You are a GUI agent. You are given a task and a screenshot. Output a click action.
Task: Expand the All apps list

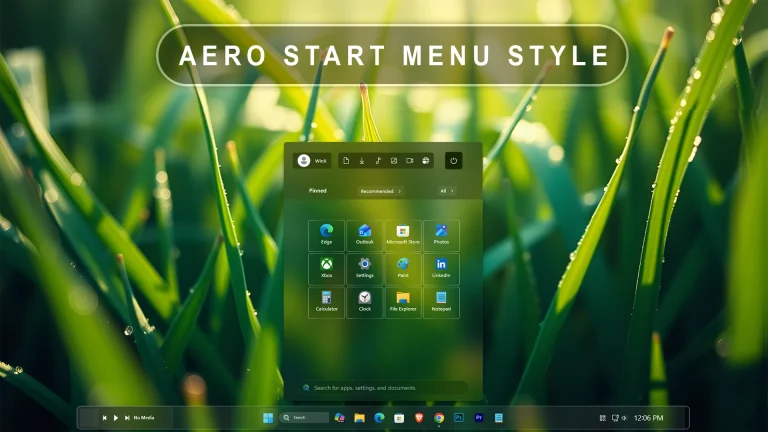447,191
